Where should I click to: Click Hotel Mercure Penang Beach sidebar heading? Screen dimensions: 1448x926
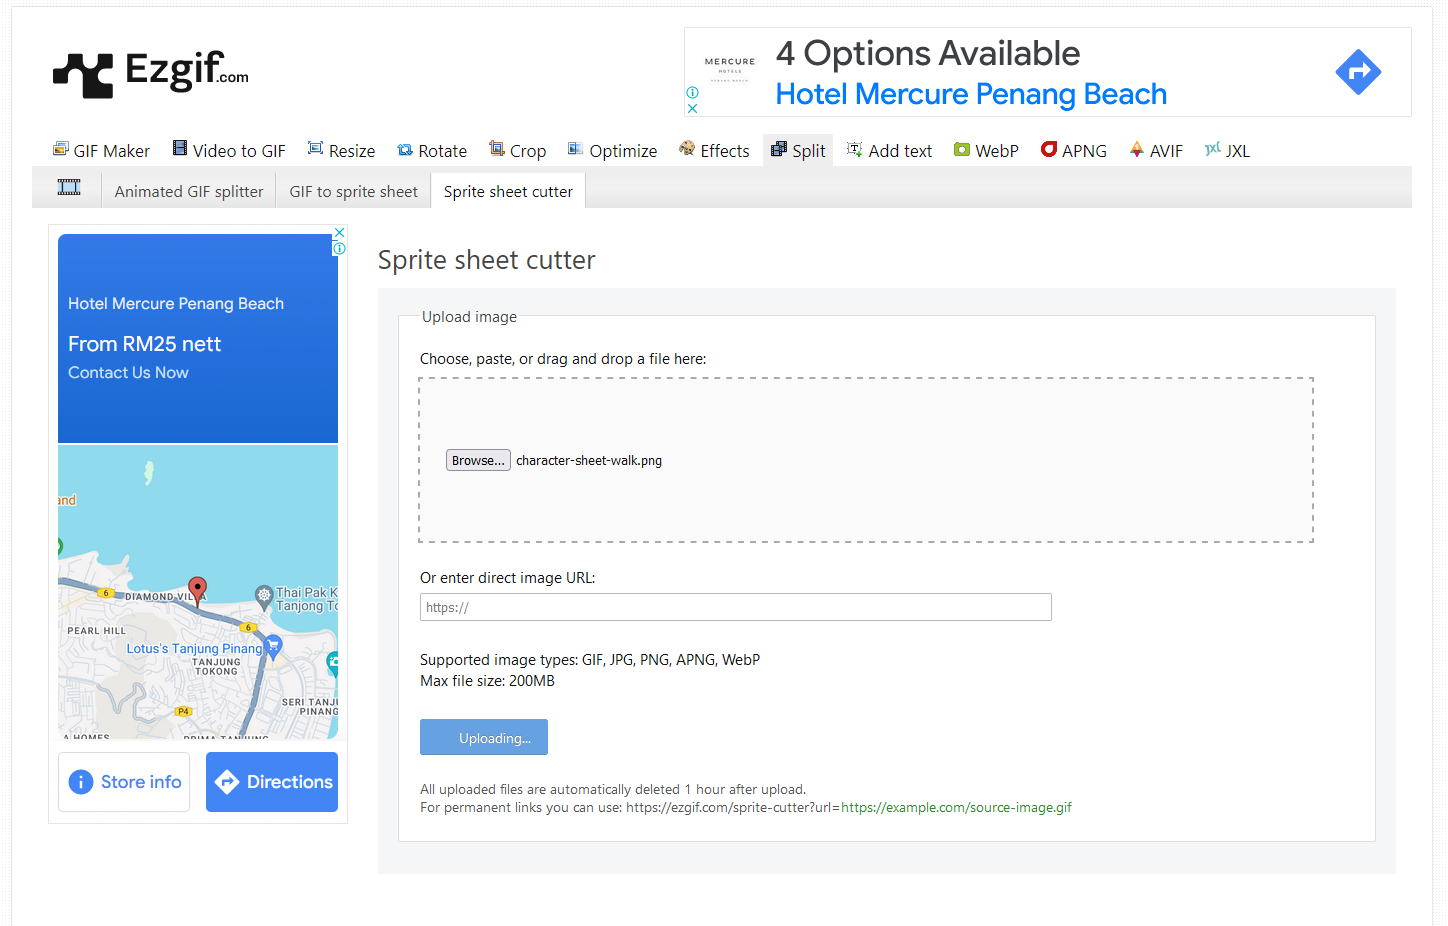pyautogui.click(x=176, y=304)
